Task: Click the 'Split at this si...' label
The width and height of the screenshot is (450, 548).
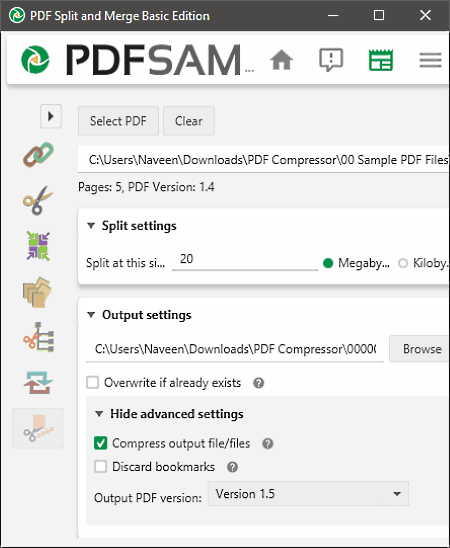Action: point(125,263)
